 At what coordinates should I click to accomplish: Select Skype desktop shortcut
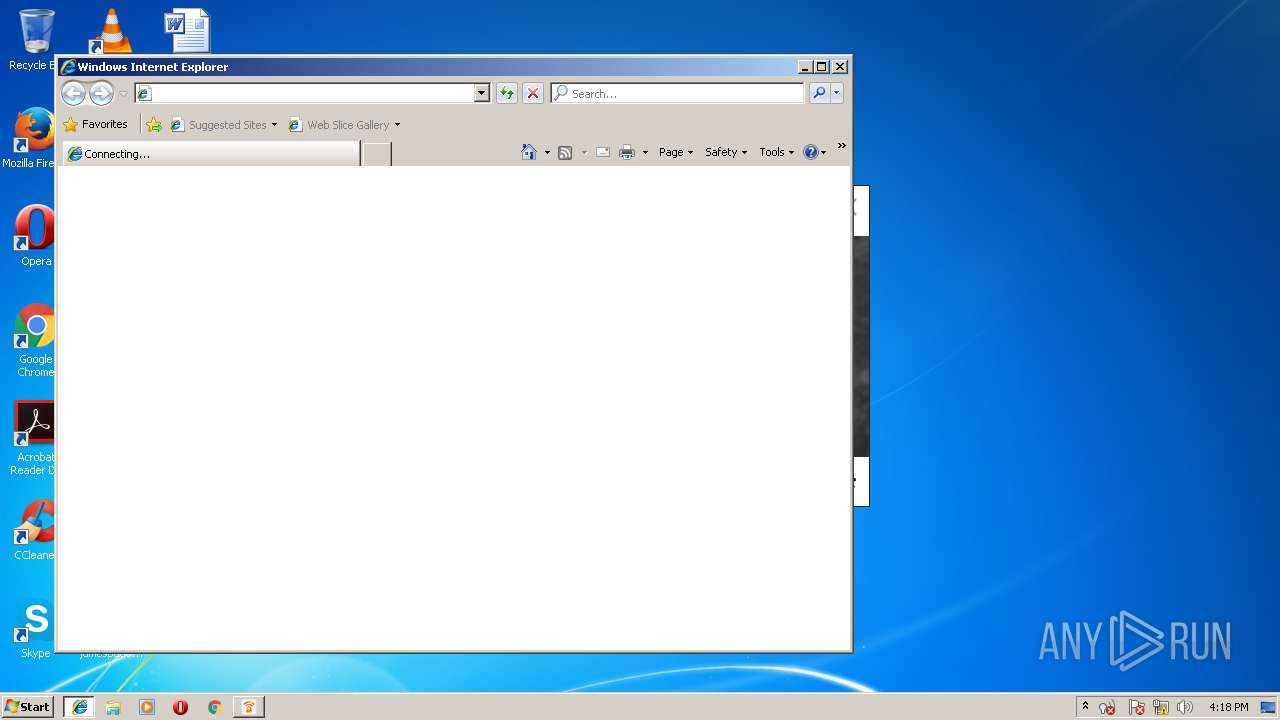(35, 628)
